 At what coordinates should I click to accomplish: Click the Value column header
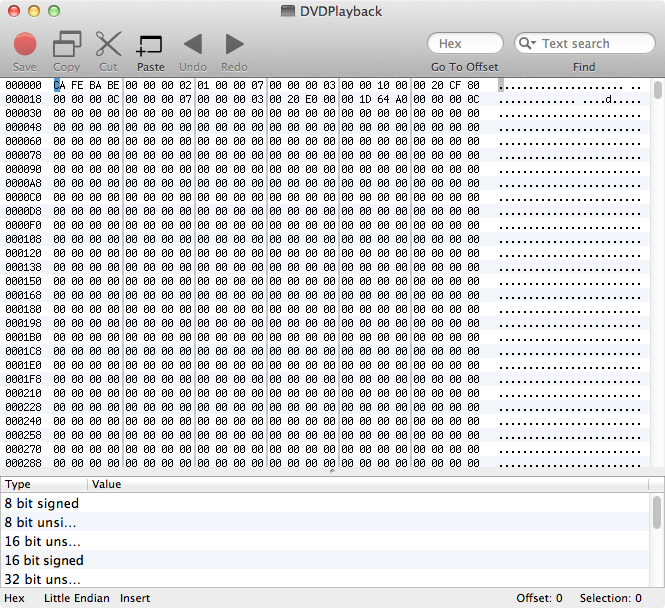pyautogui.click(x=370, y=484)
